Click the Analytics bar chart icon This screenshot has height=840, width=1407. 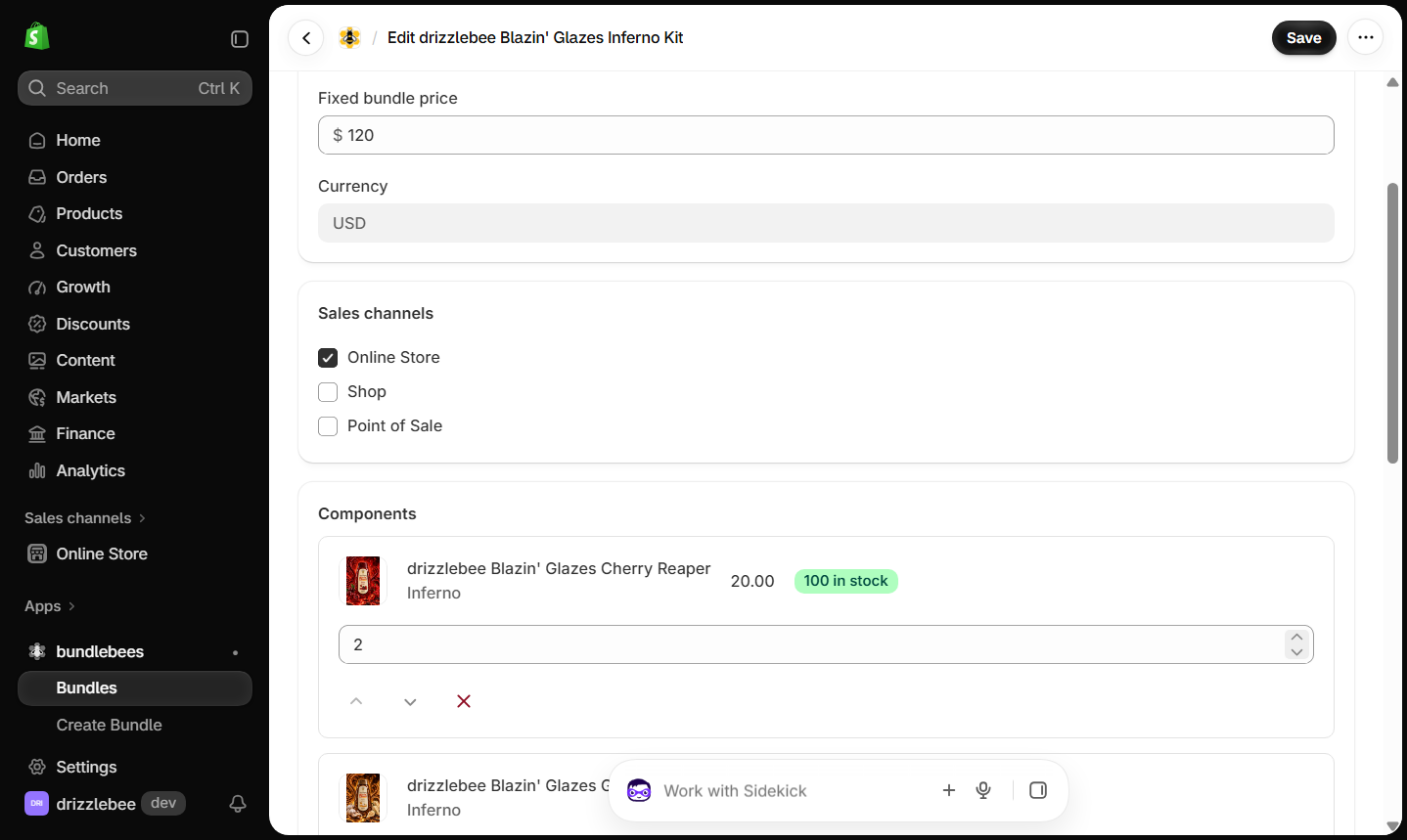click(x=37, y=470)
